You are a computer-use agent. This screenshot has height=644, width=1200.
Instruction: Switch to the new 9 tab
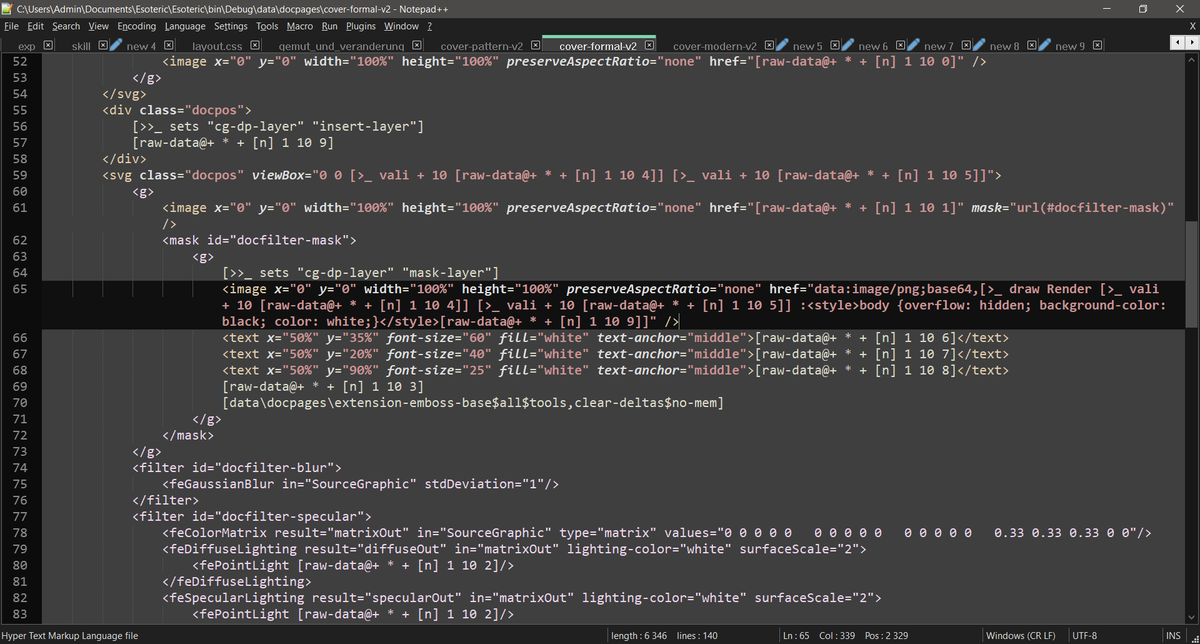pos(1071,46)
